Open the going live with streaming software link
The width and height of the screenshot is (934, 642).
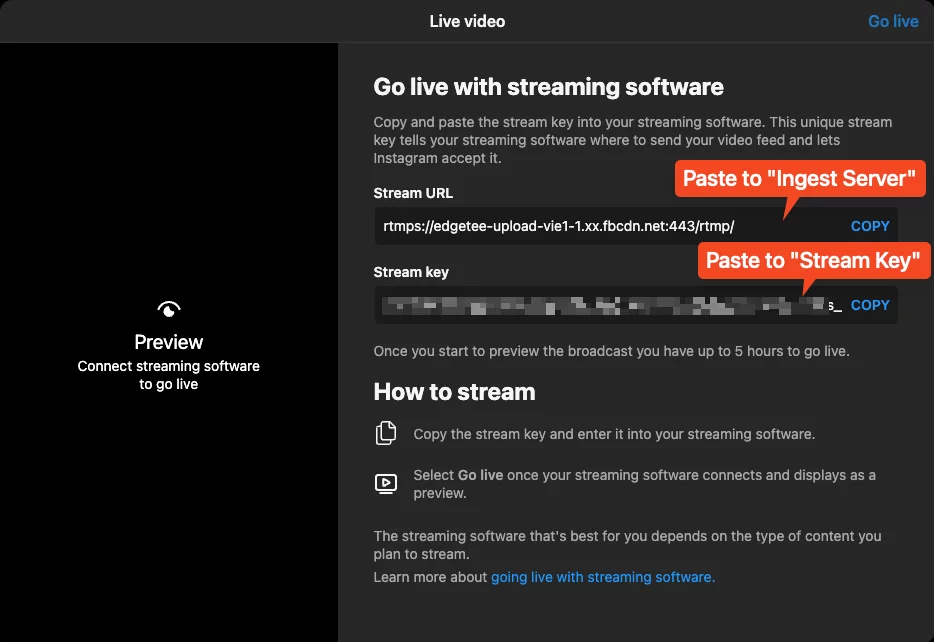pyautogui.click(x=603, y=577)
